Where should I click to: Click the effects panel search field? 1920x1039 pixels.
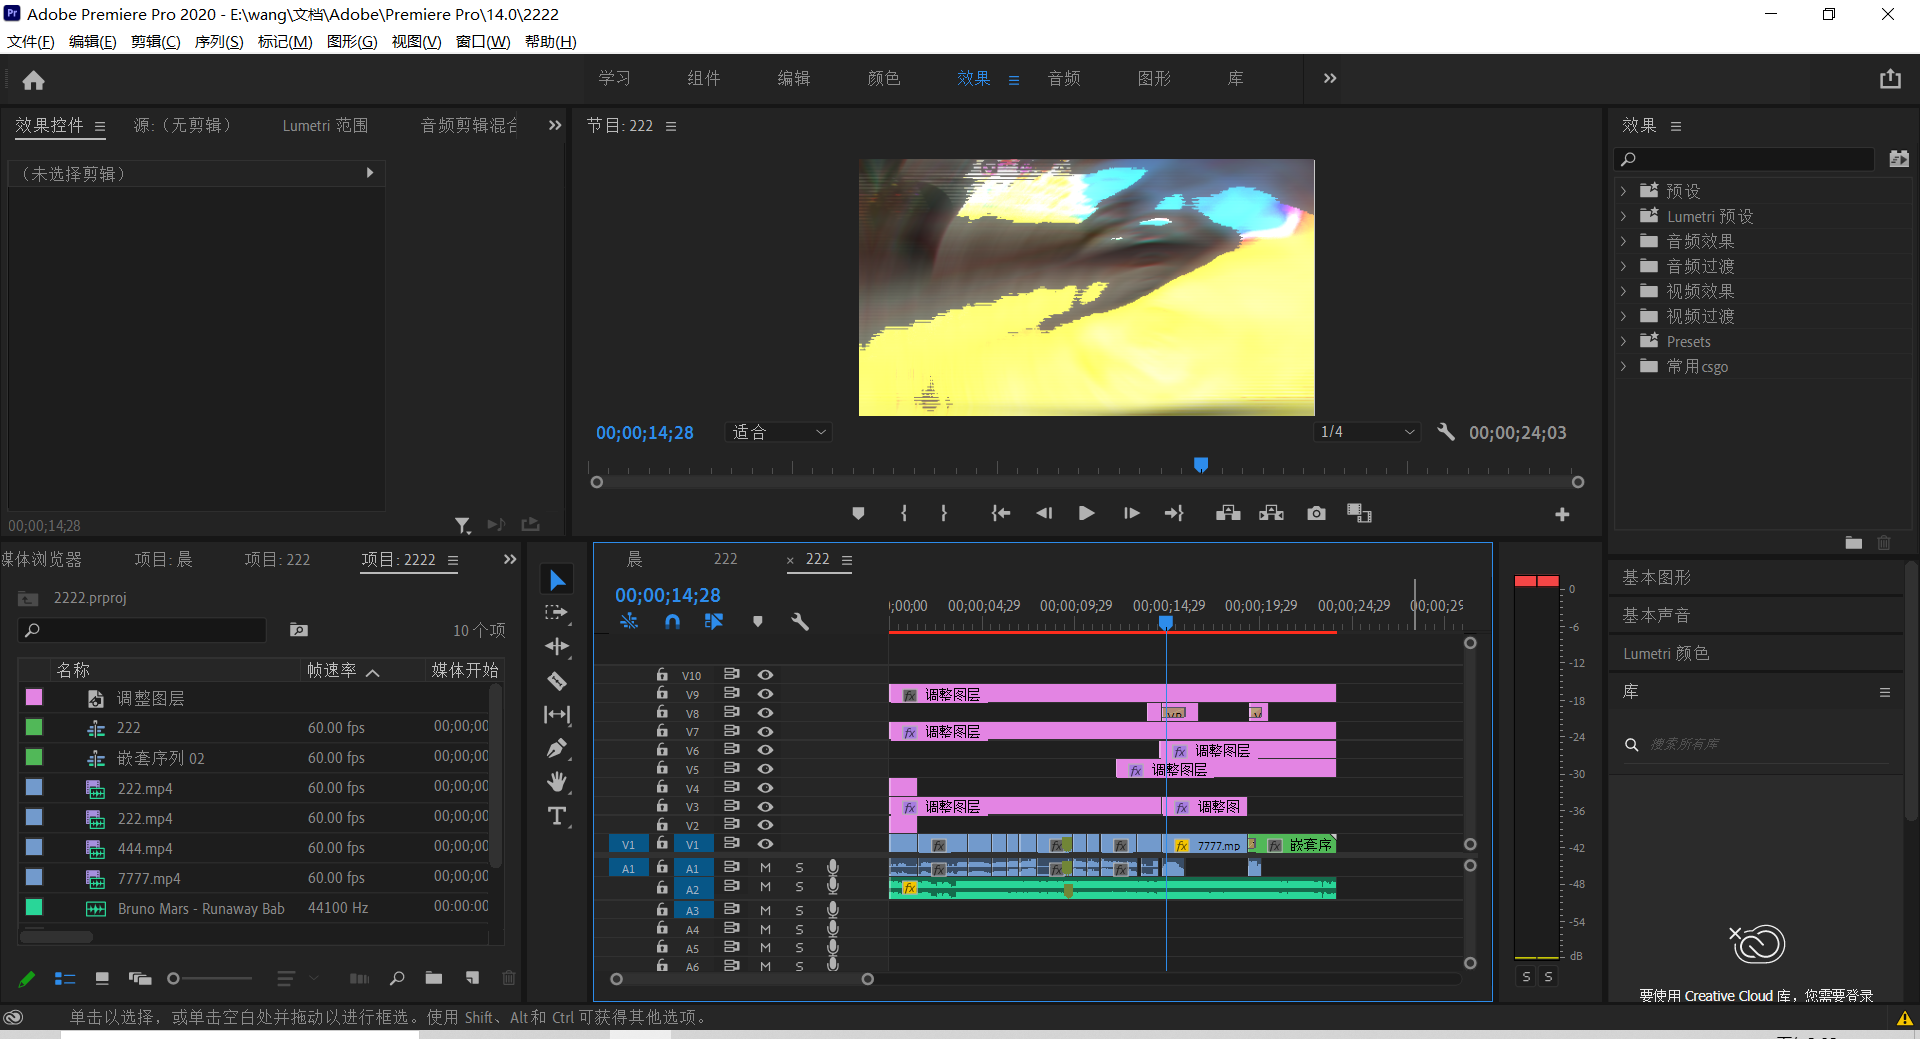pyautogui.click(x=1752, y=159)
